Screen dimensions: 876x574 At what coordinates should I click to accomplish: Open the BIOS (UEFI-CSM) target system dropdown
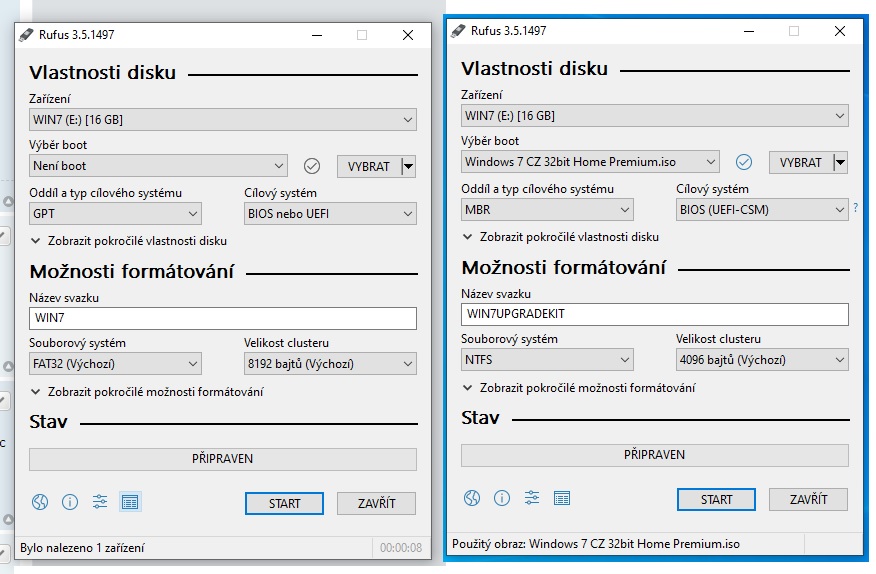761,210
